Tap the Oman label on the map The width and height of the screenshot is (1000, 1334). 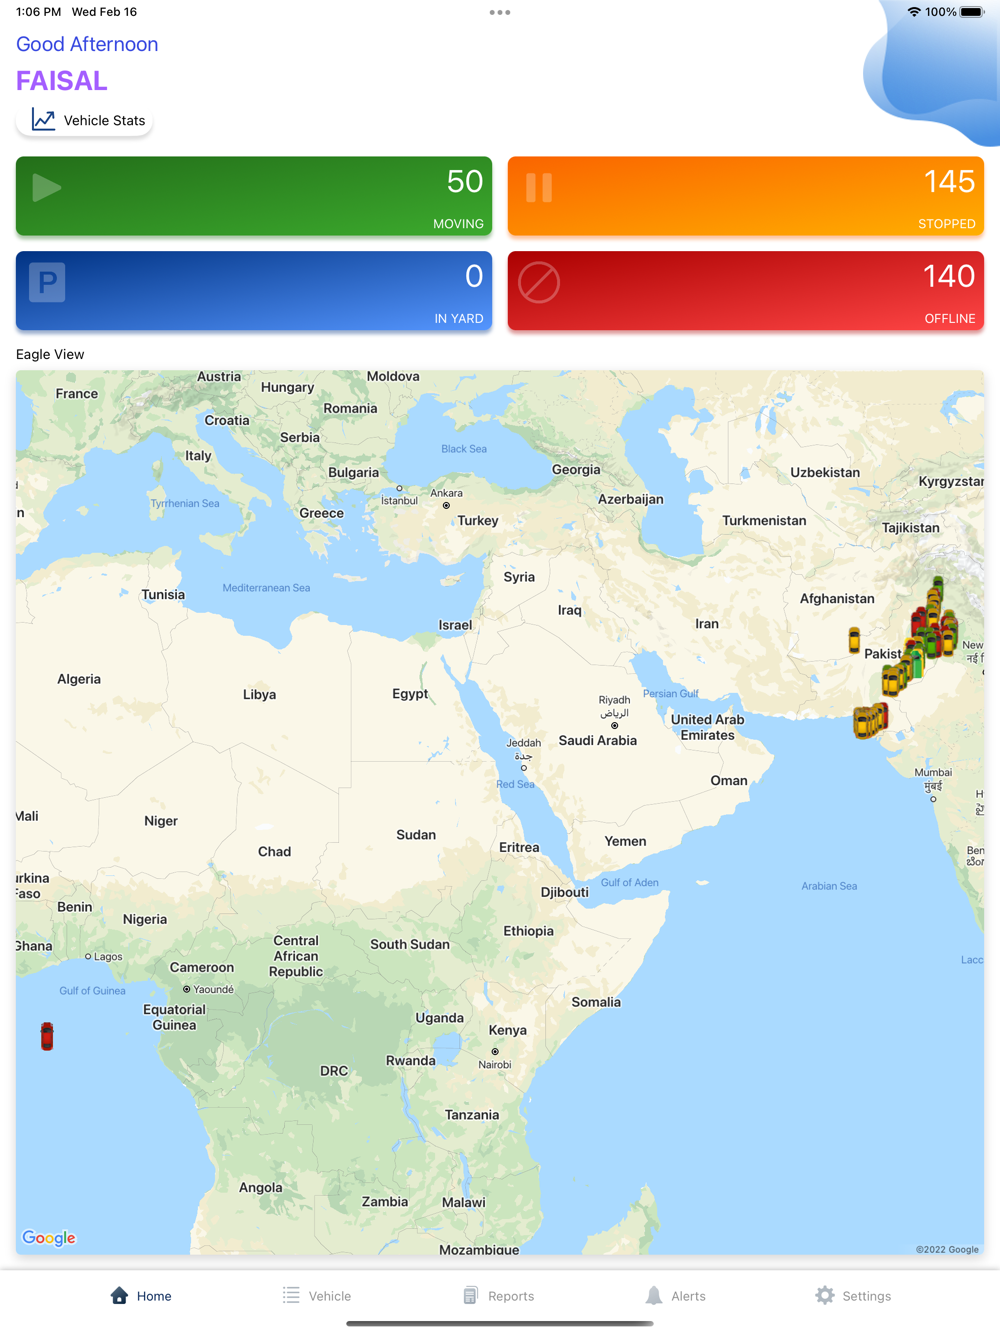(729, 781)
